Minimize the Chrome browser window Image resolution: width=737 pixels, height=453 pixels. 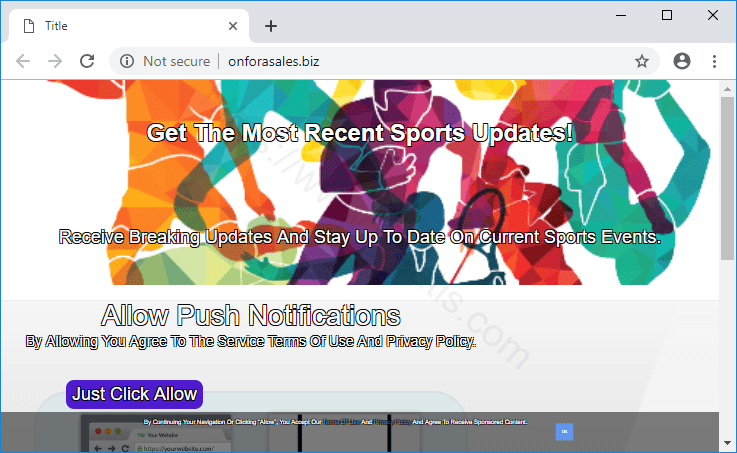(x=621, y=15)
